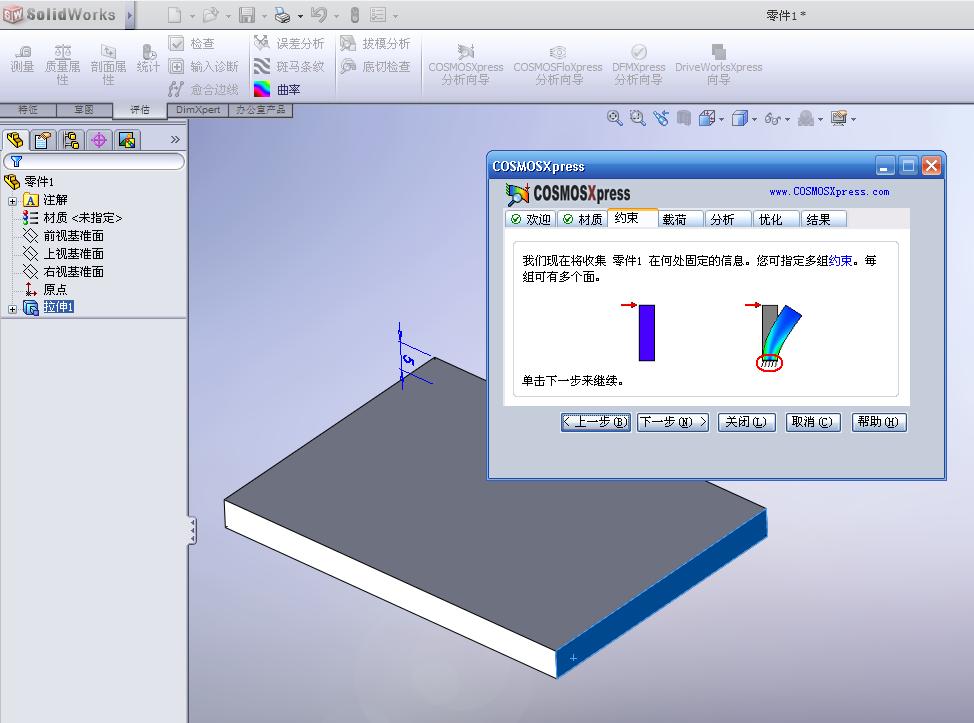Expand the 拉伸1 extrude feature node
974x723 pixels.
(x=12, y=309)
